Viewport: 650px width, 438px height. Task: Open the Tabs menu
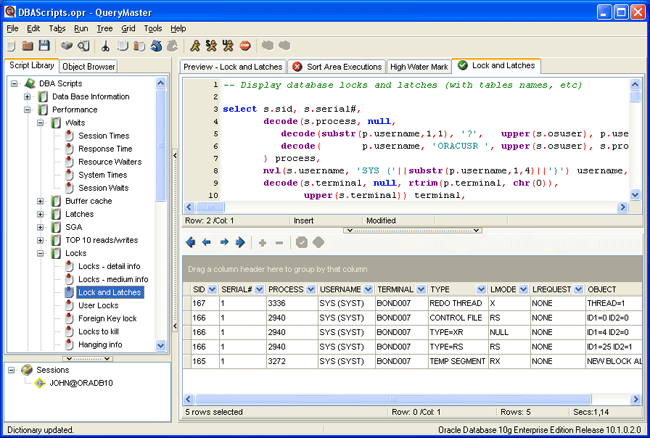tap(57, 29)
